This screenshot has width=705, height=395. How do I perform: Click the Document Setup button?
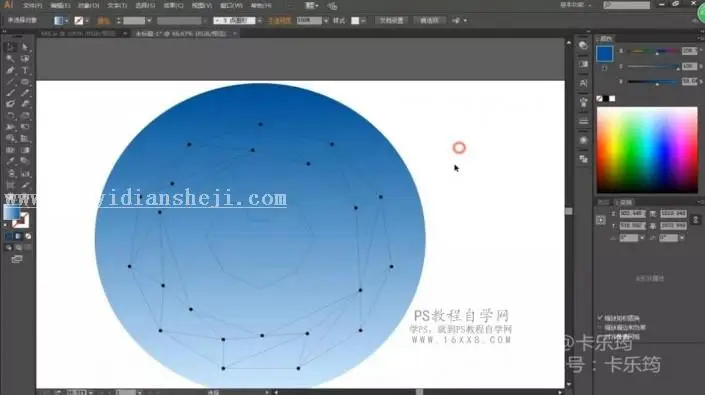[392, 21]
